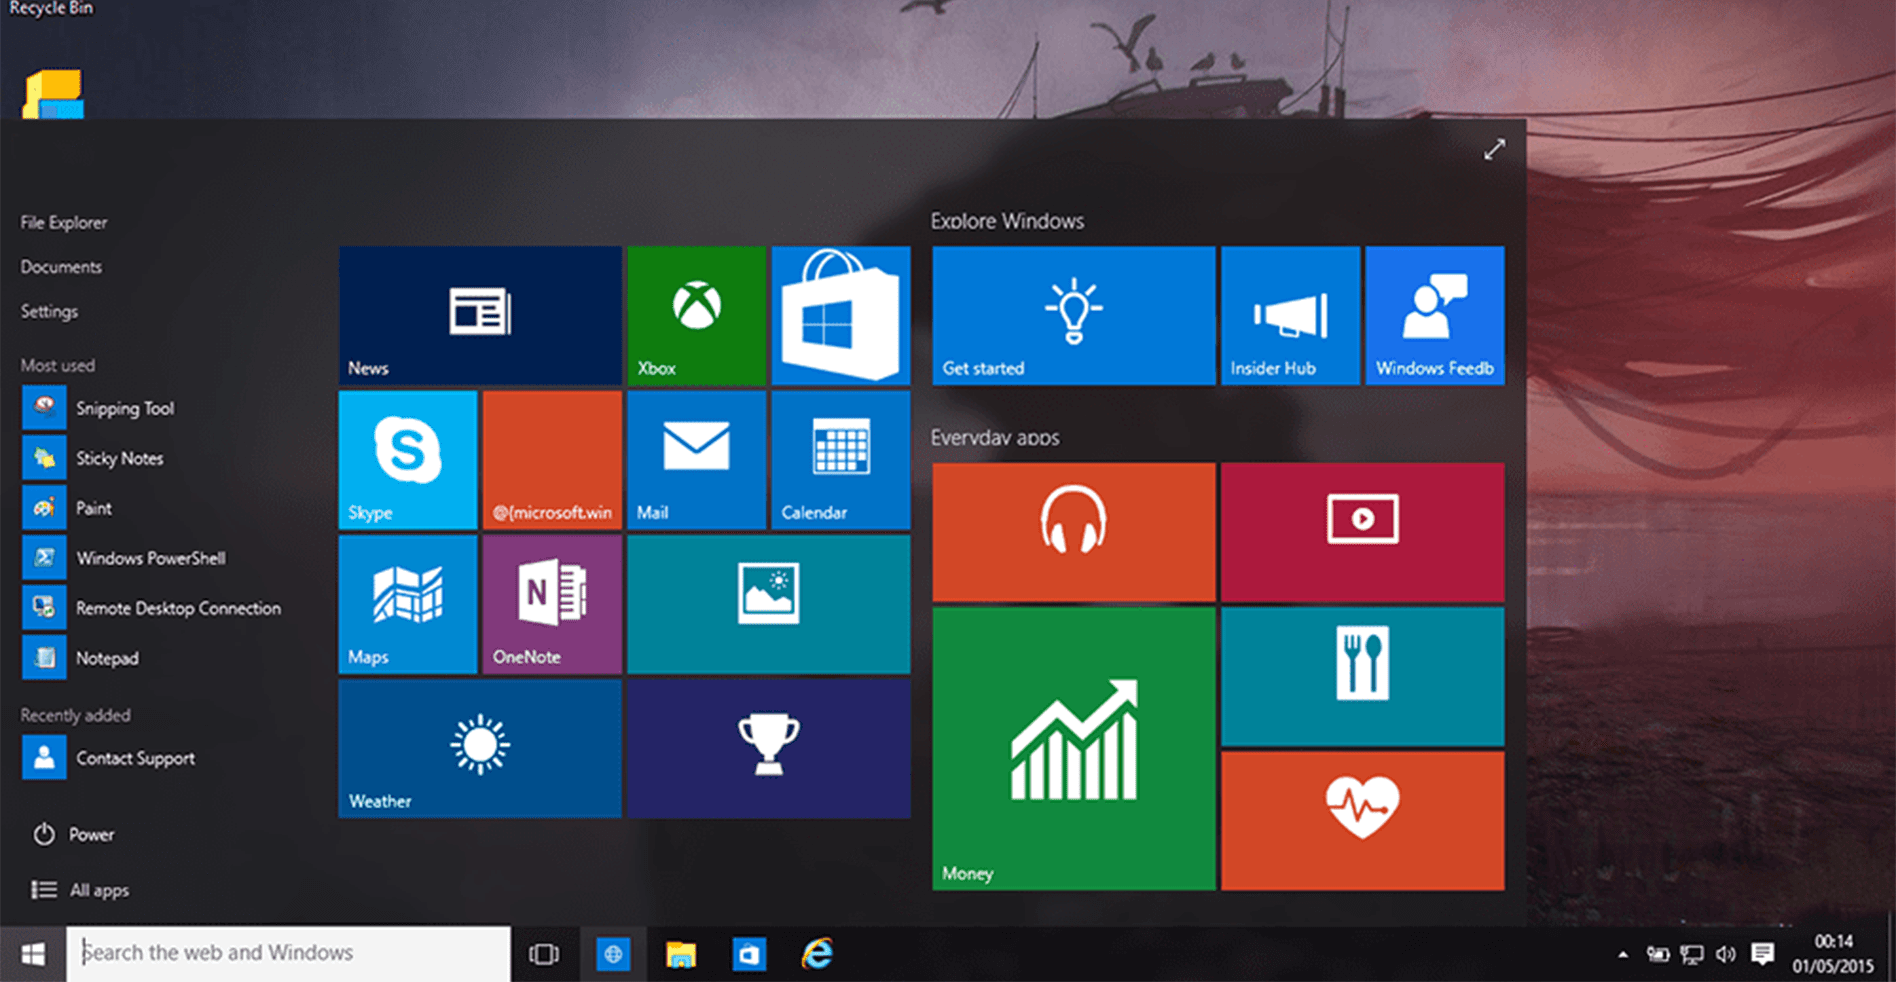Image resolution: width=1896 pixels, height=982 pixels.
Task: Open the orange @{microsoft.win tile
Action: click(x=552, y=460)
